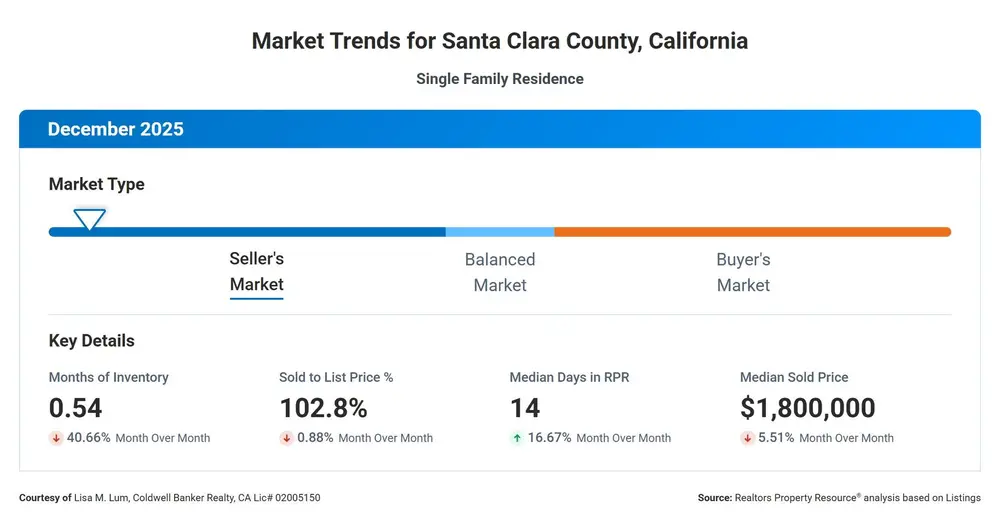
Task: Click the Single Family Residence subtitle
Action: pos(500,79)
